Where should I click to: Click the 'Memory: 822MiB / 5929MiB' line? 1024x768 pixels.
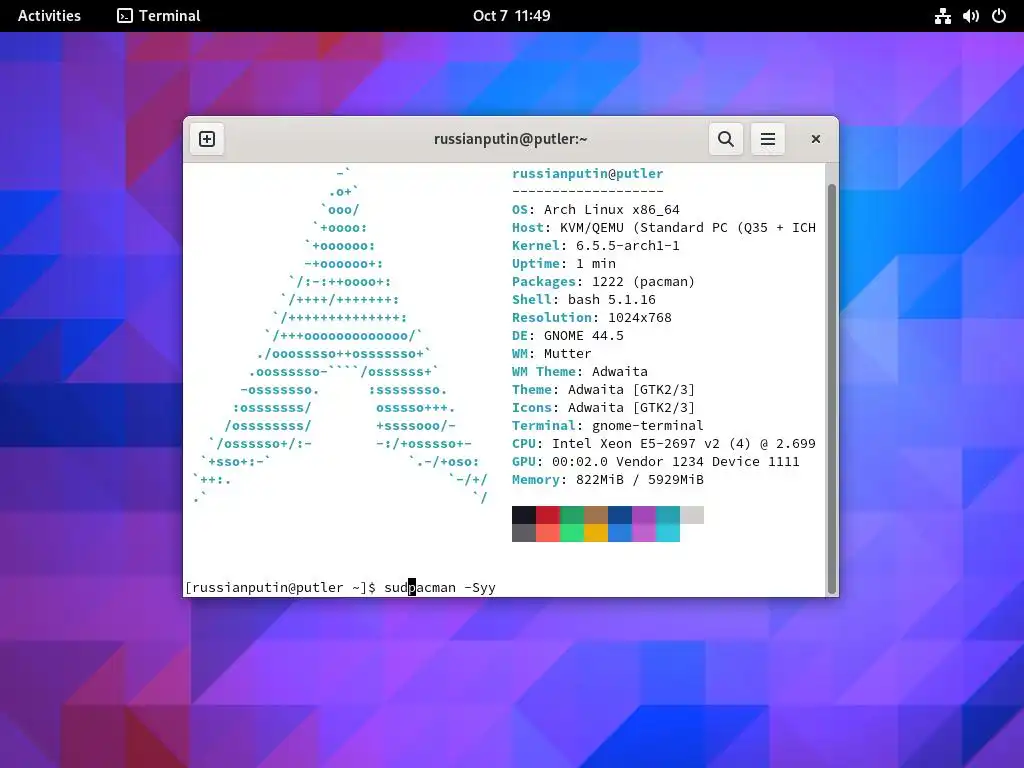tap(608, 480)
